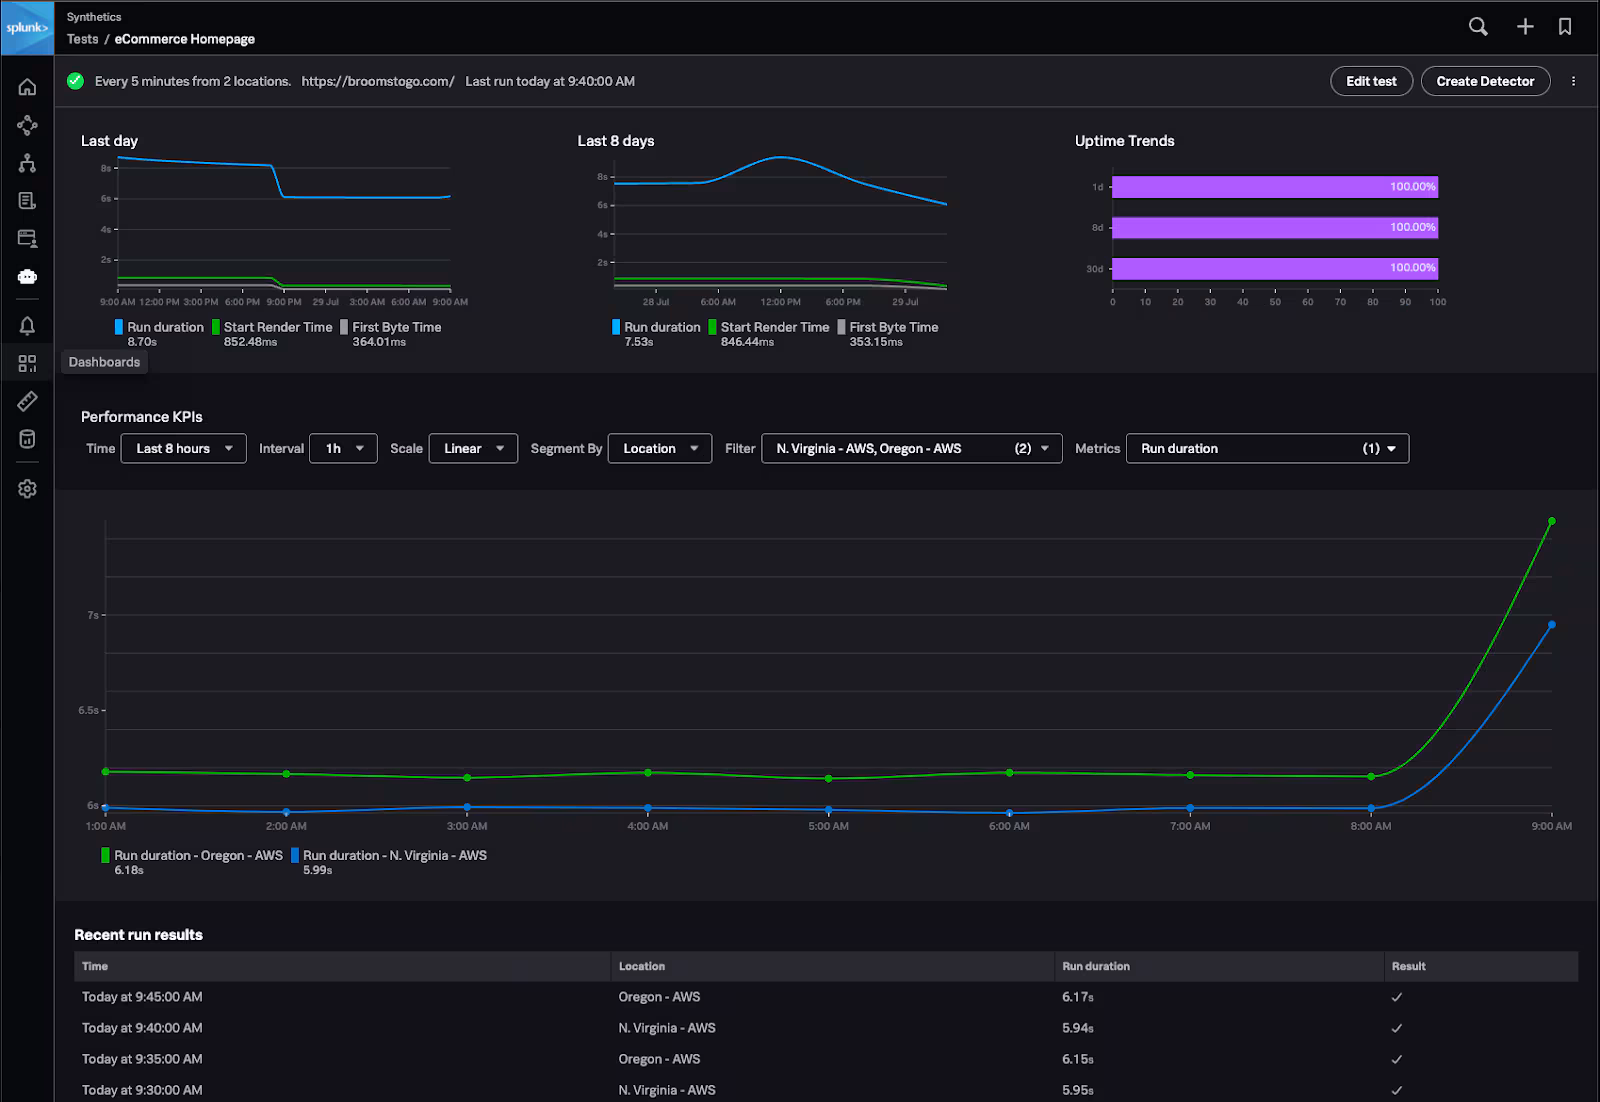
Task: Toggle Run duration N. Virginia legend series
Action: point(394,855)
